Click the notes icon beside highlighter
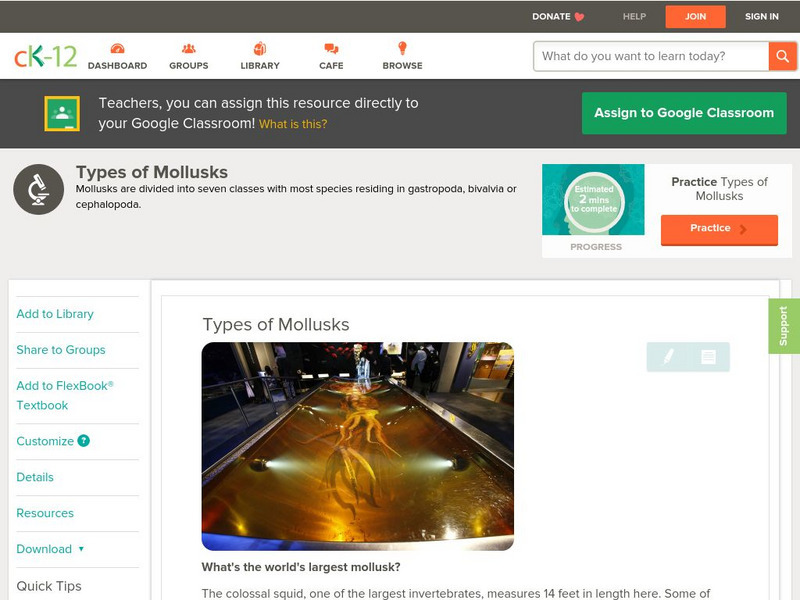The width and height of the screenshot is (800, 600). pyautogui.click(x=708, y=357)
